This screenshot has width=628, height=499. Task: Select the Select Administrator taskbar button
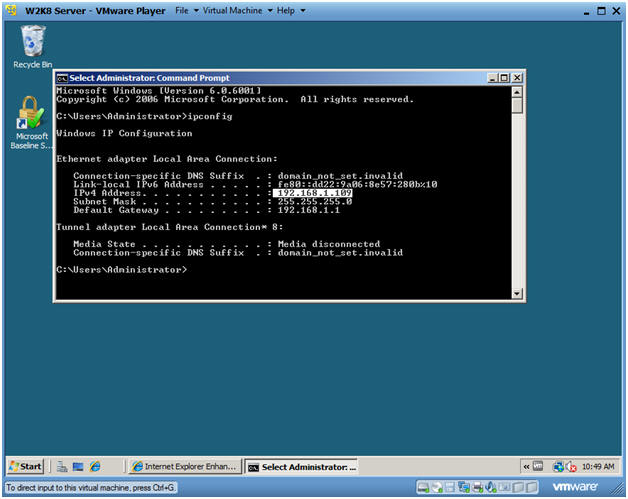pyautogui.click(x=301, y=467)
